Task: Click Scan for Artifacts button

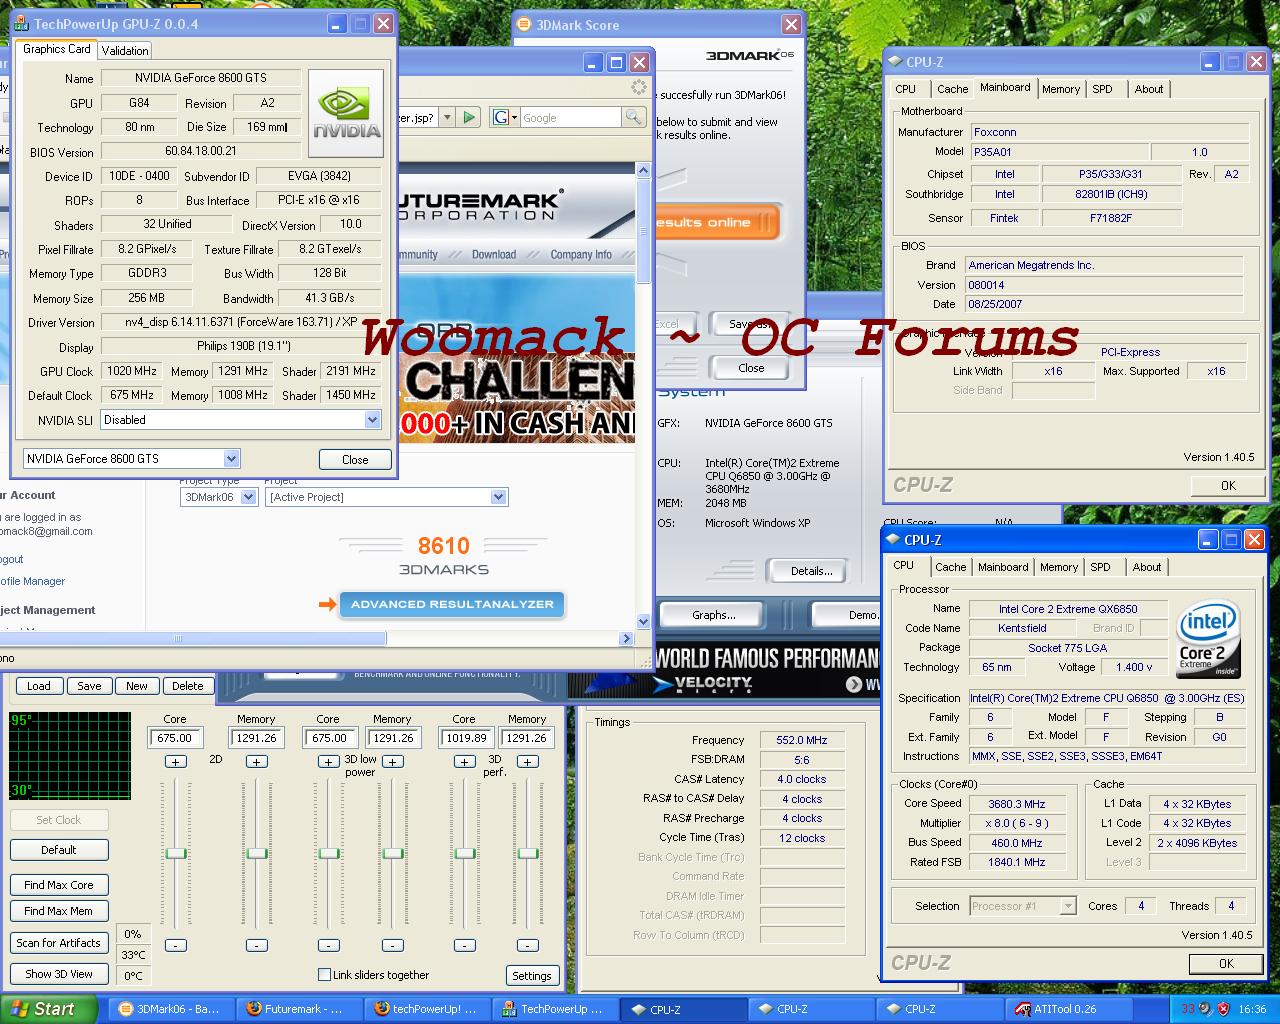Action: point(59,943)
